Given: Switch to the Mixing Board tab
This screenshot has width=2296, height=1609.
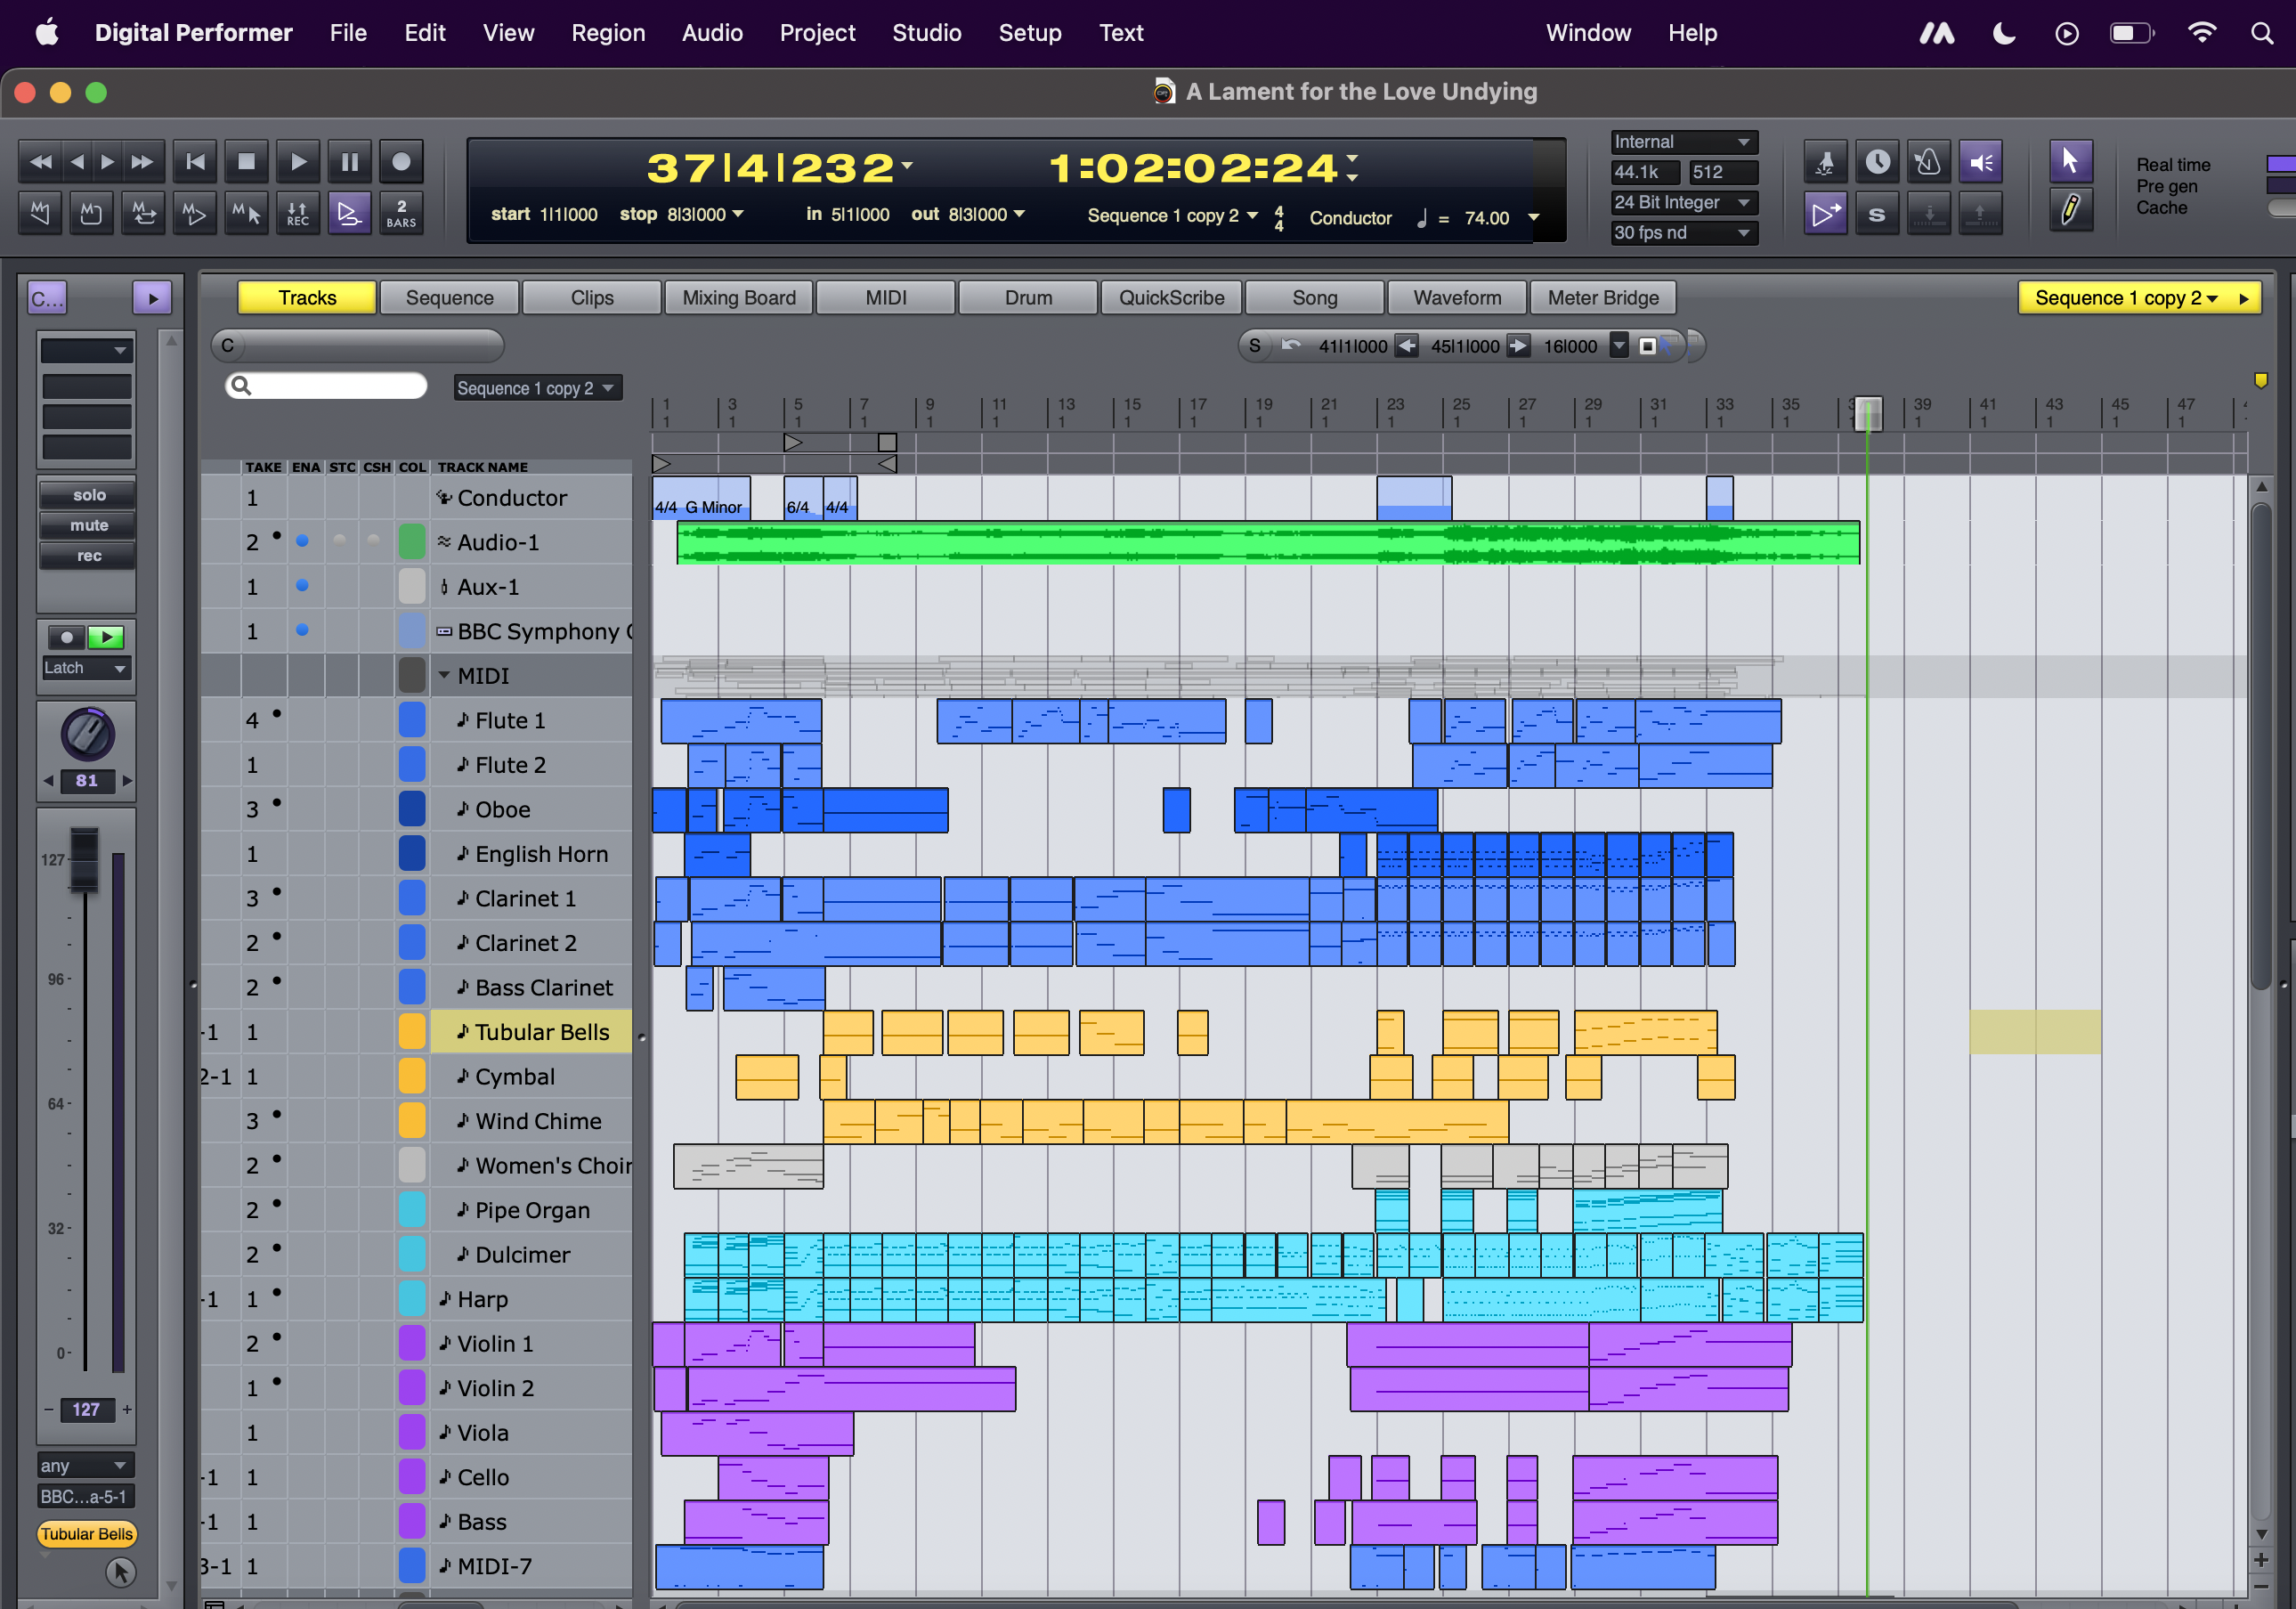Looking at the screenshot, I should point(738,298).
